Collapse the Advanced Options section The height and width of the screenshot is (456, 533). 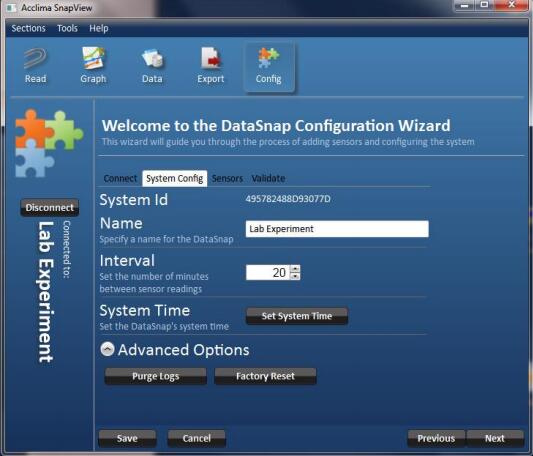click(107, 349)
